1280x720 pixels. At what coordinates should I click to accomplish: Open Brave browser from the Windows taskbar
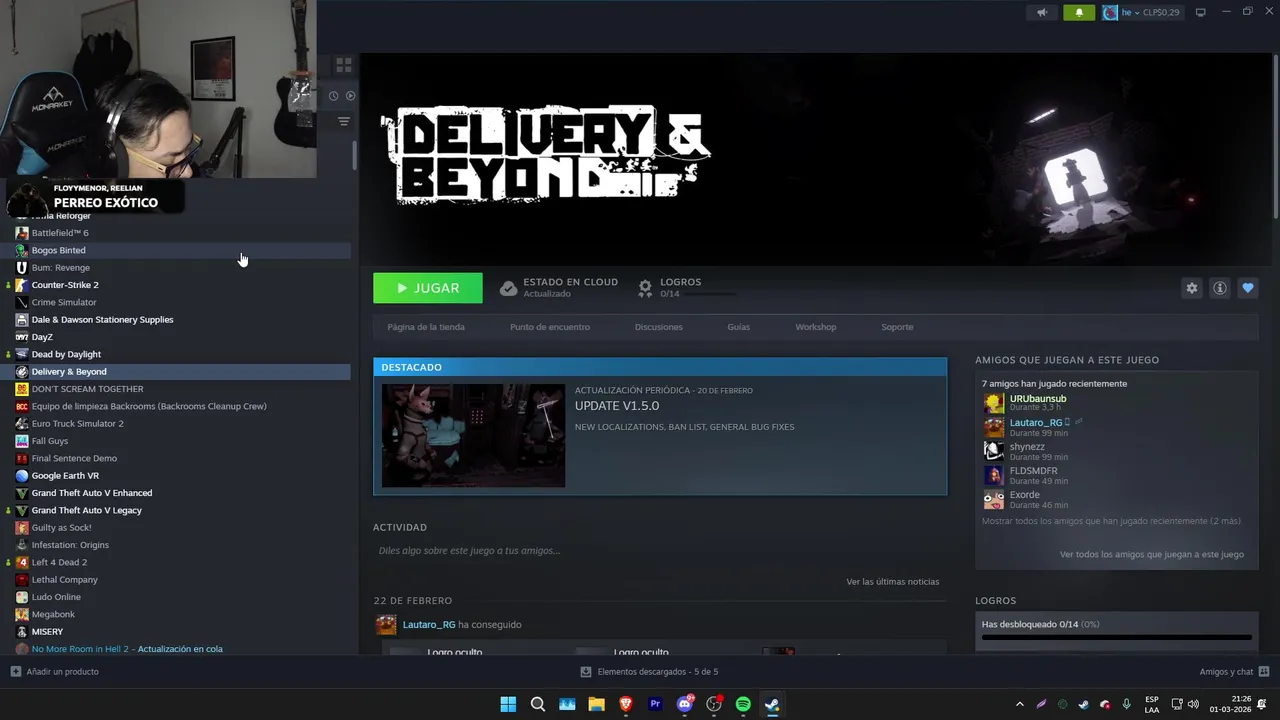(626, 704)
